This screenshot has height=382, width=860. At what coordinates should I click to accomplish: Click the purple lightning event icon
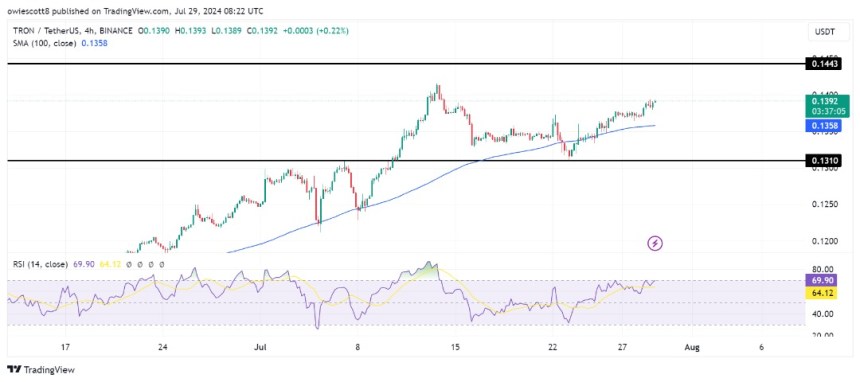point(655,243)
